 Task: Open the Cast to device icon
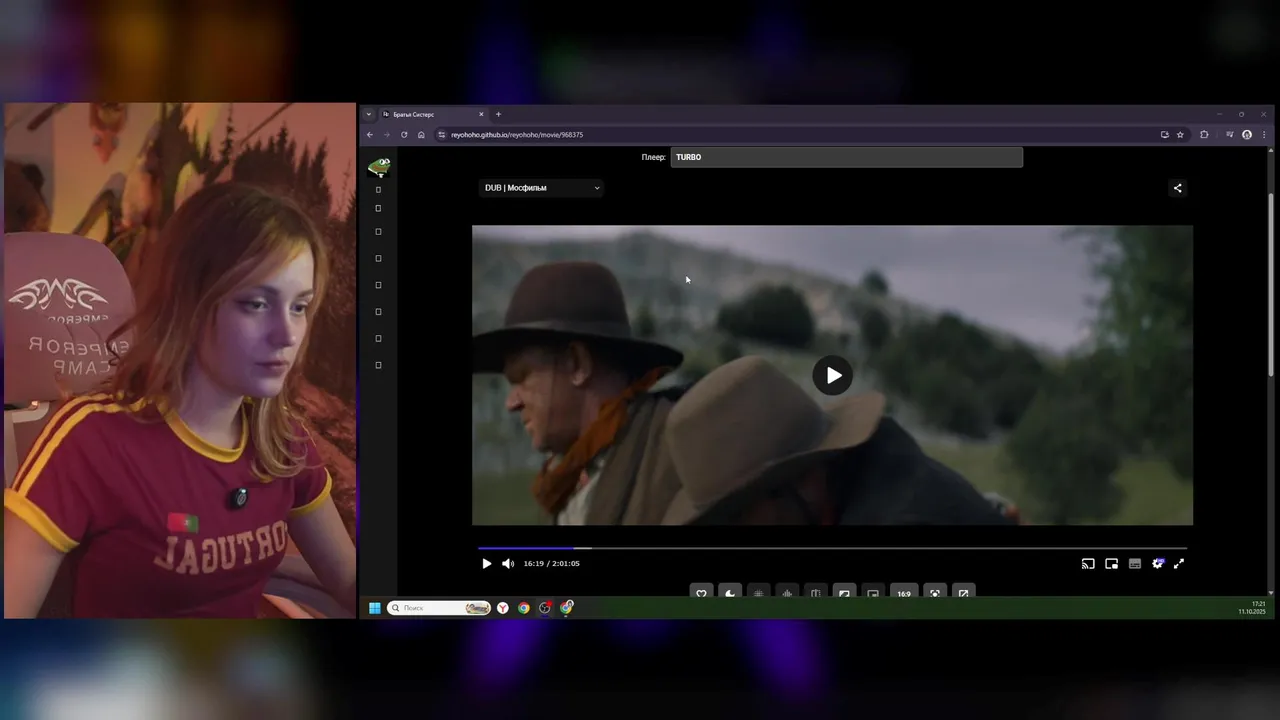click(x=1088, y=564)
